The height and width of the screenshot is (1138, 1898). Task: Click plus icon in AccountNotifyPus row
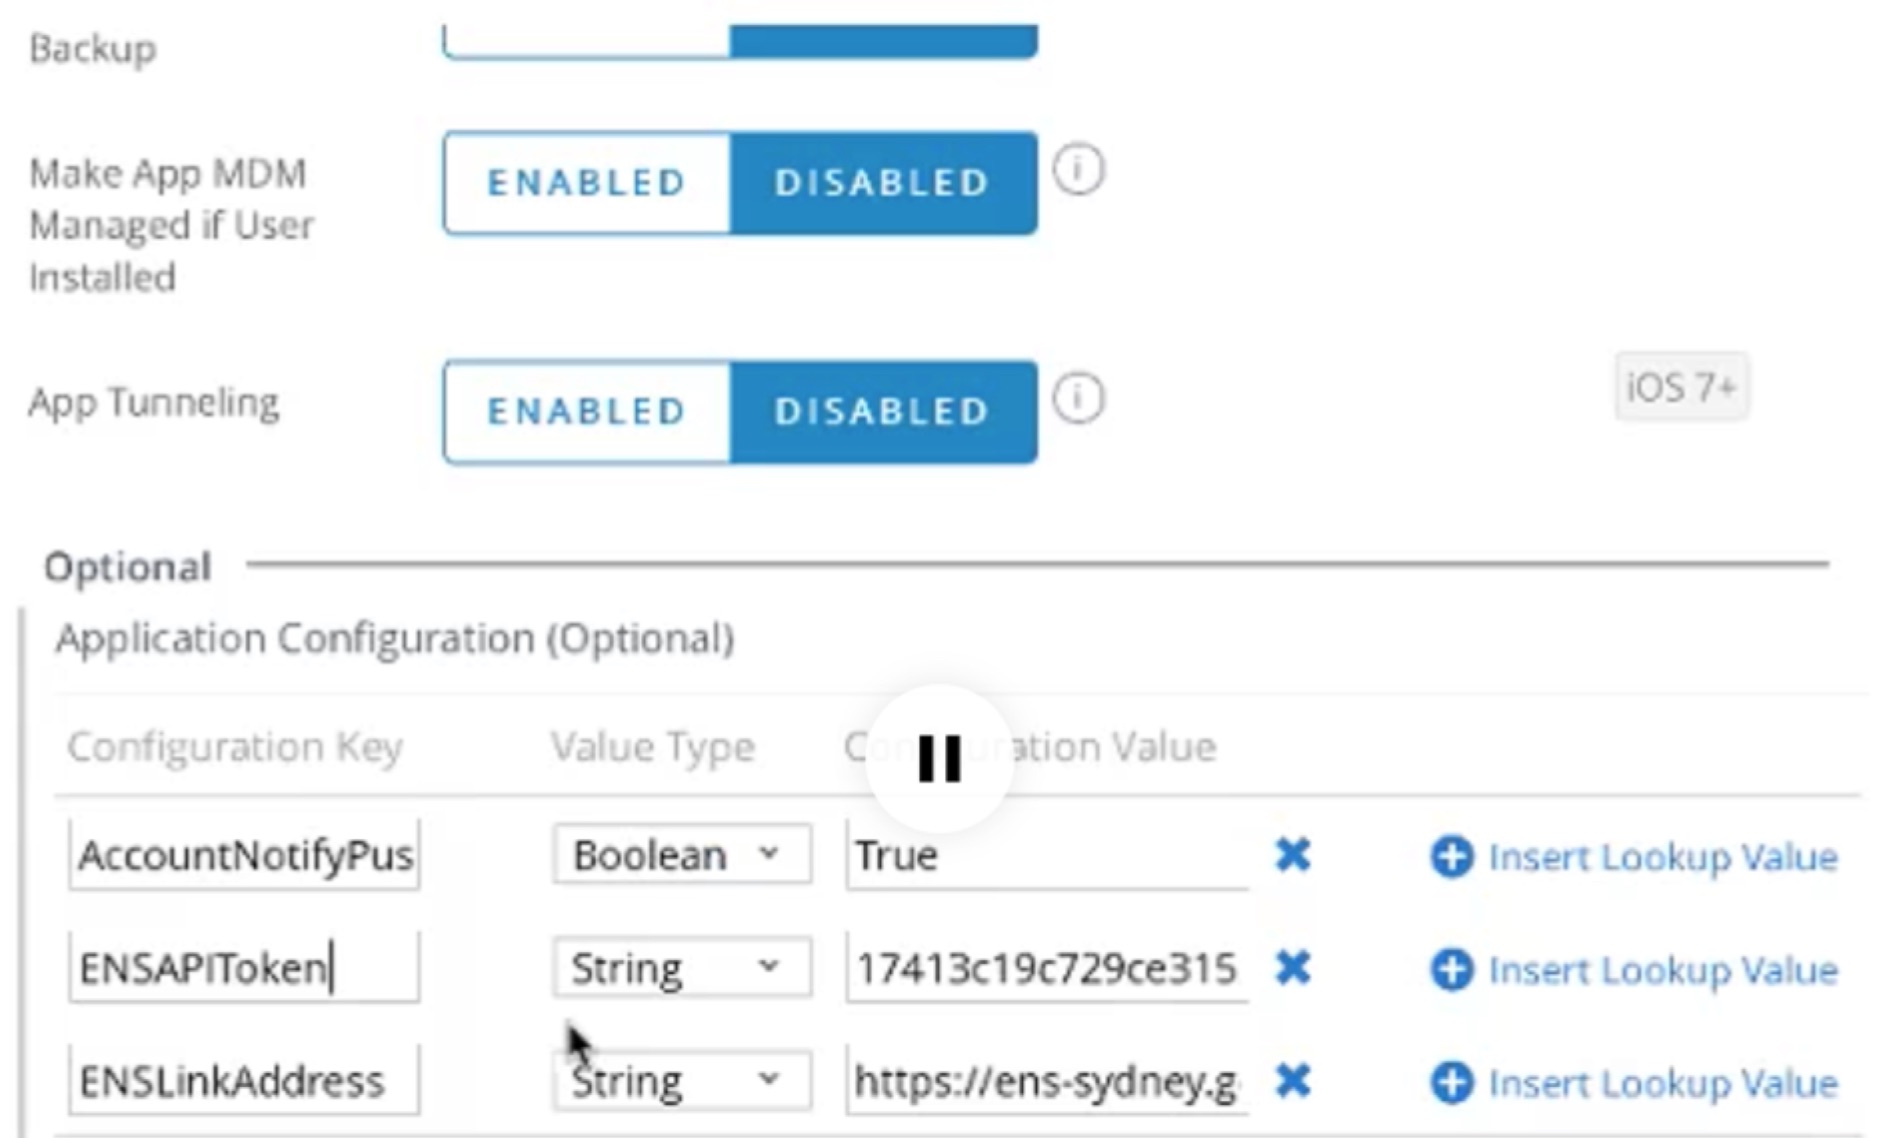[1451, 857]
